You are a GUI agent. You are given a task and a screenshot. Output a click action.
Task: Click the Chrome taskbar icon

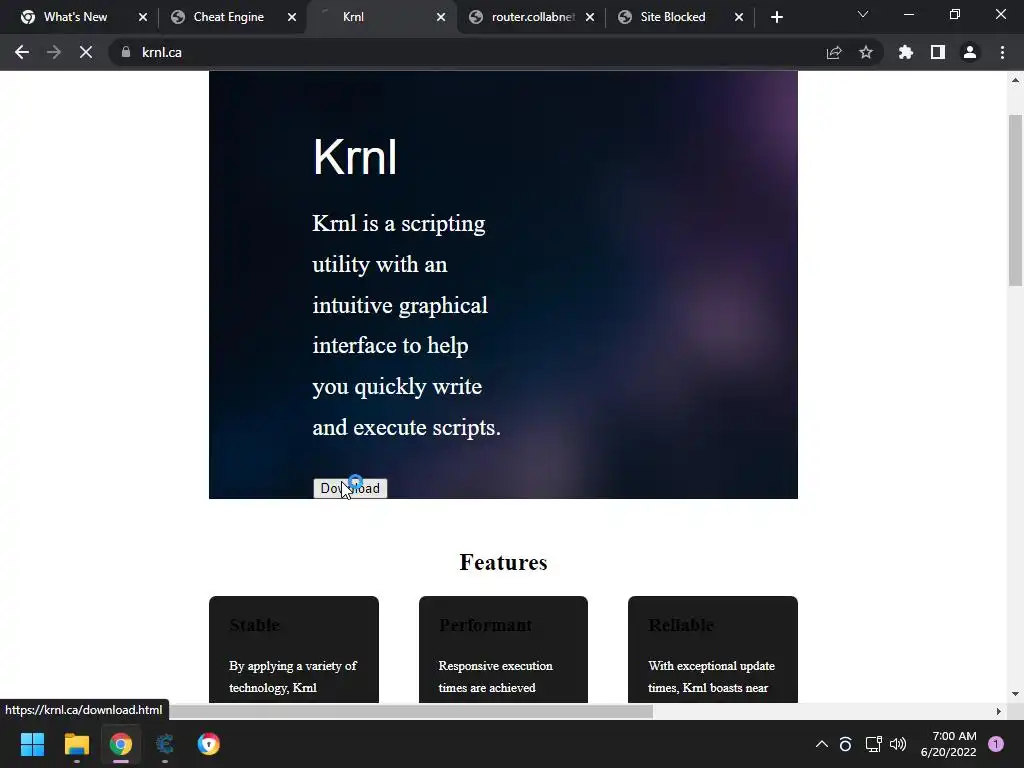click(121, 744)
